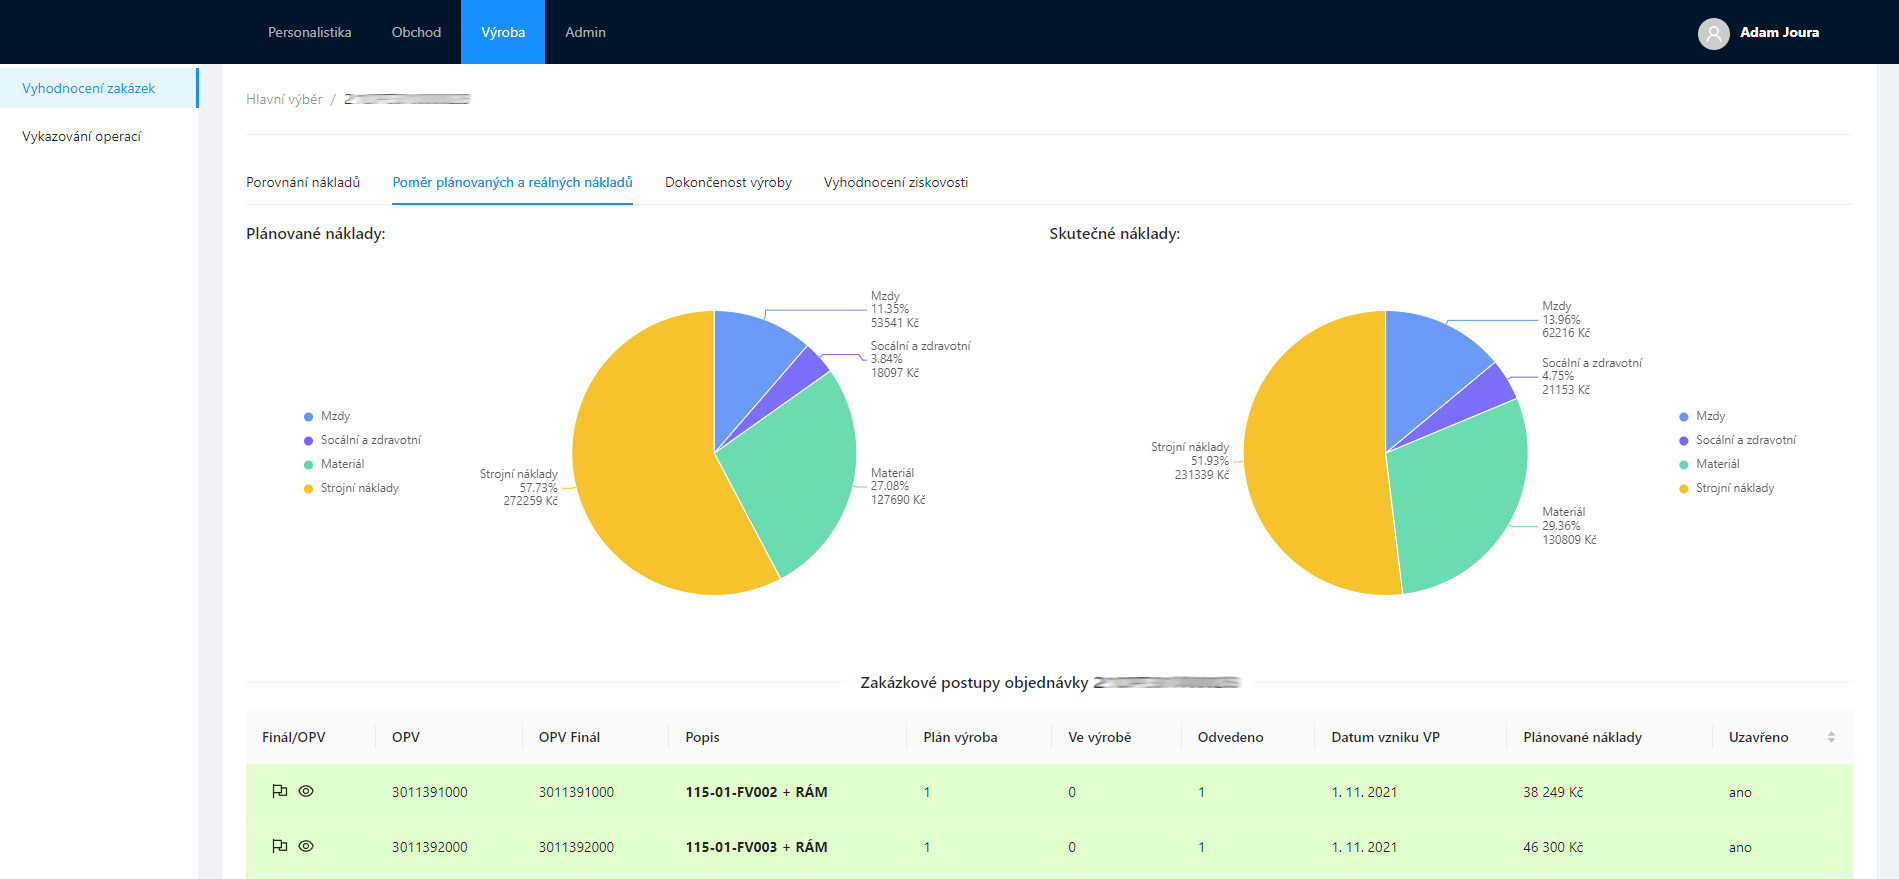Go to the Hlavní výběr breadcrumb link

click(x=284, y=99)
